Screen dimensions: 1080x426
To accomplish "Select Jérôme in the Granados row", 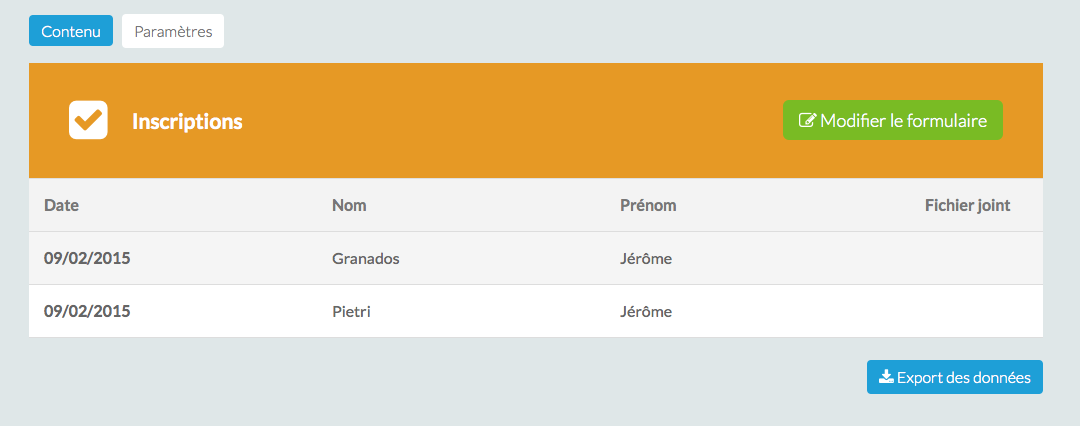I will [646, 258].
